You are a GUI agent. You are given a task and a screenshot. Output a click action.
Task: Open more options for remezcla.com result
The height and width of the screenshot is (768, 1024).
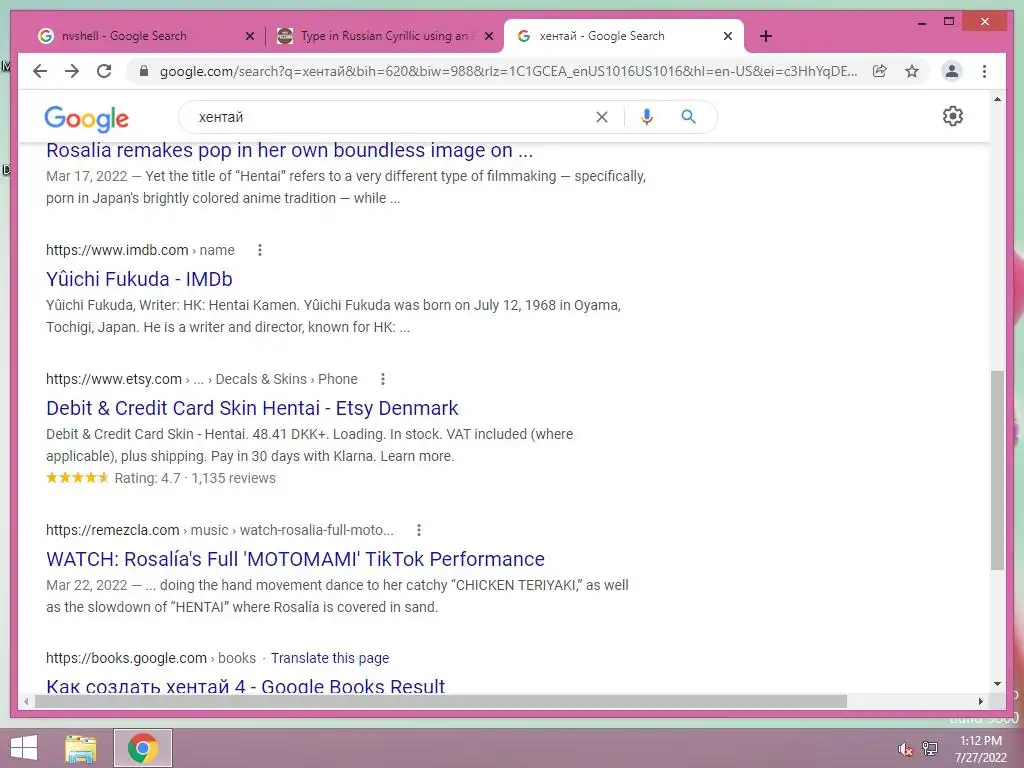(x=419, y=530)
